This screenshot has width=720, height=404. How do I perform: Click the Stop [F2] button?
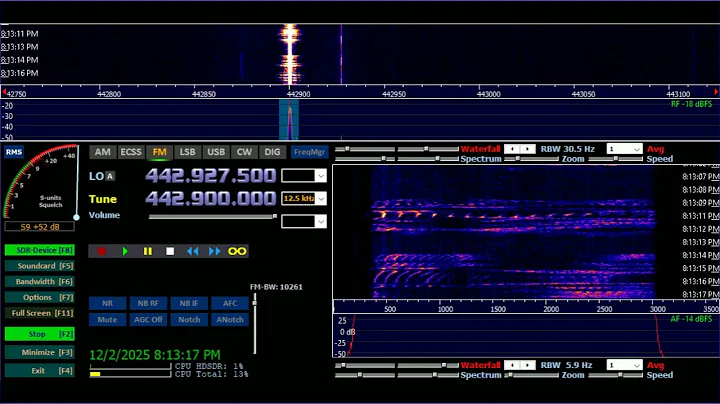point(39,334)
